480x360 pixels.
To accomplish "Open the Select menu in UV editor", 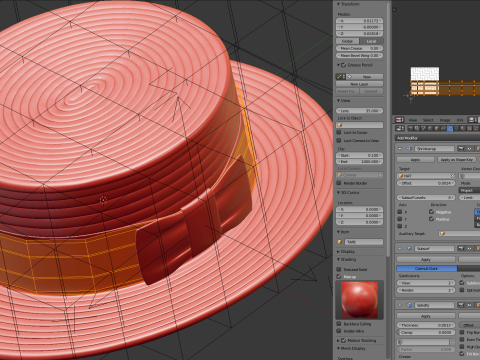I will [428, 120].
